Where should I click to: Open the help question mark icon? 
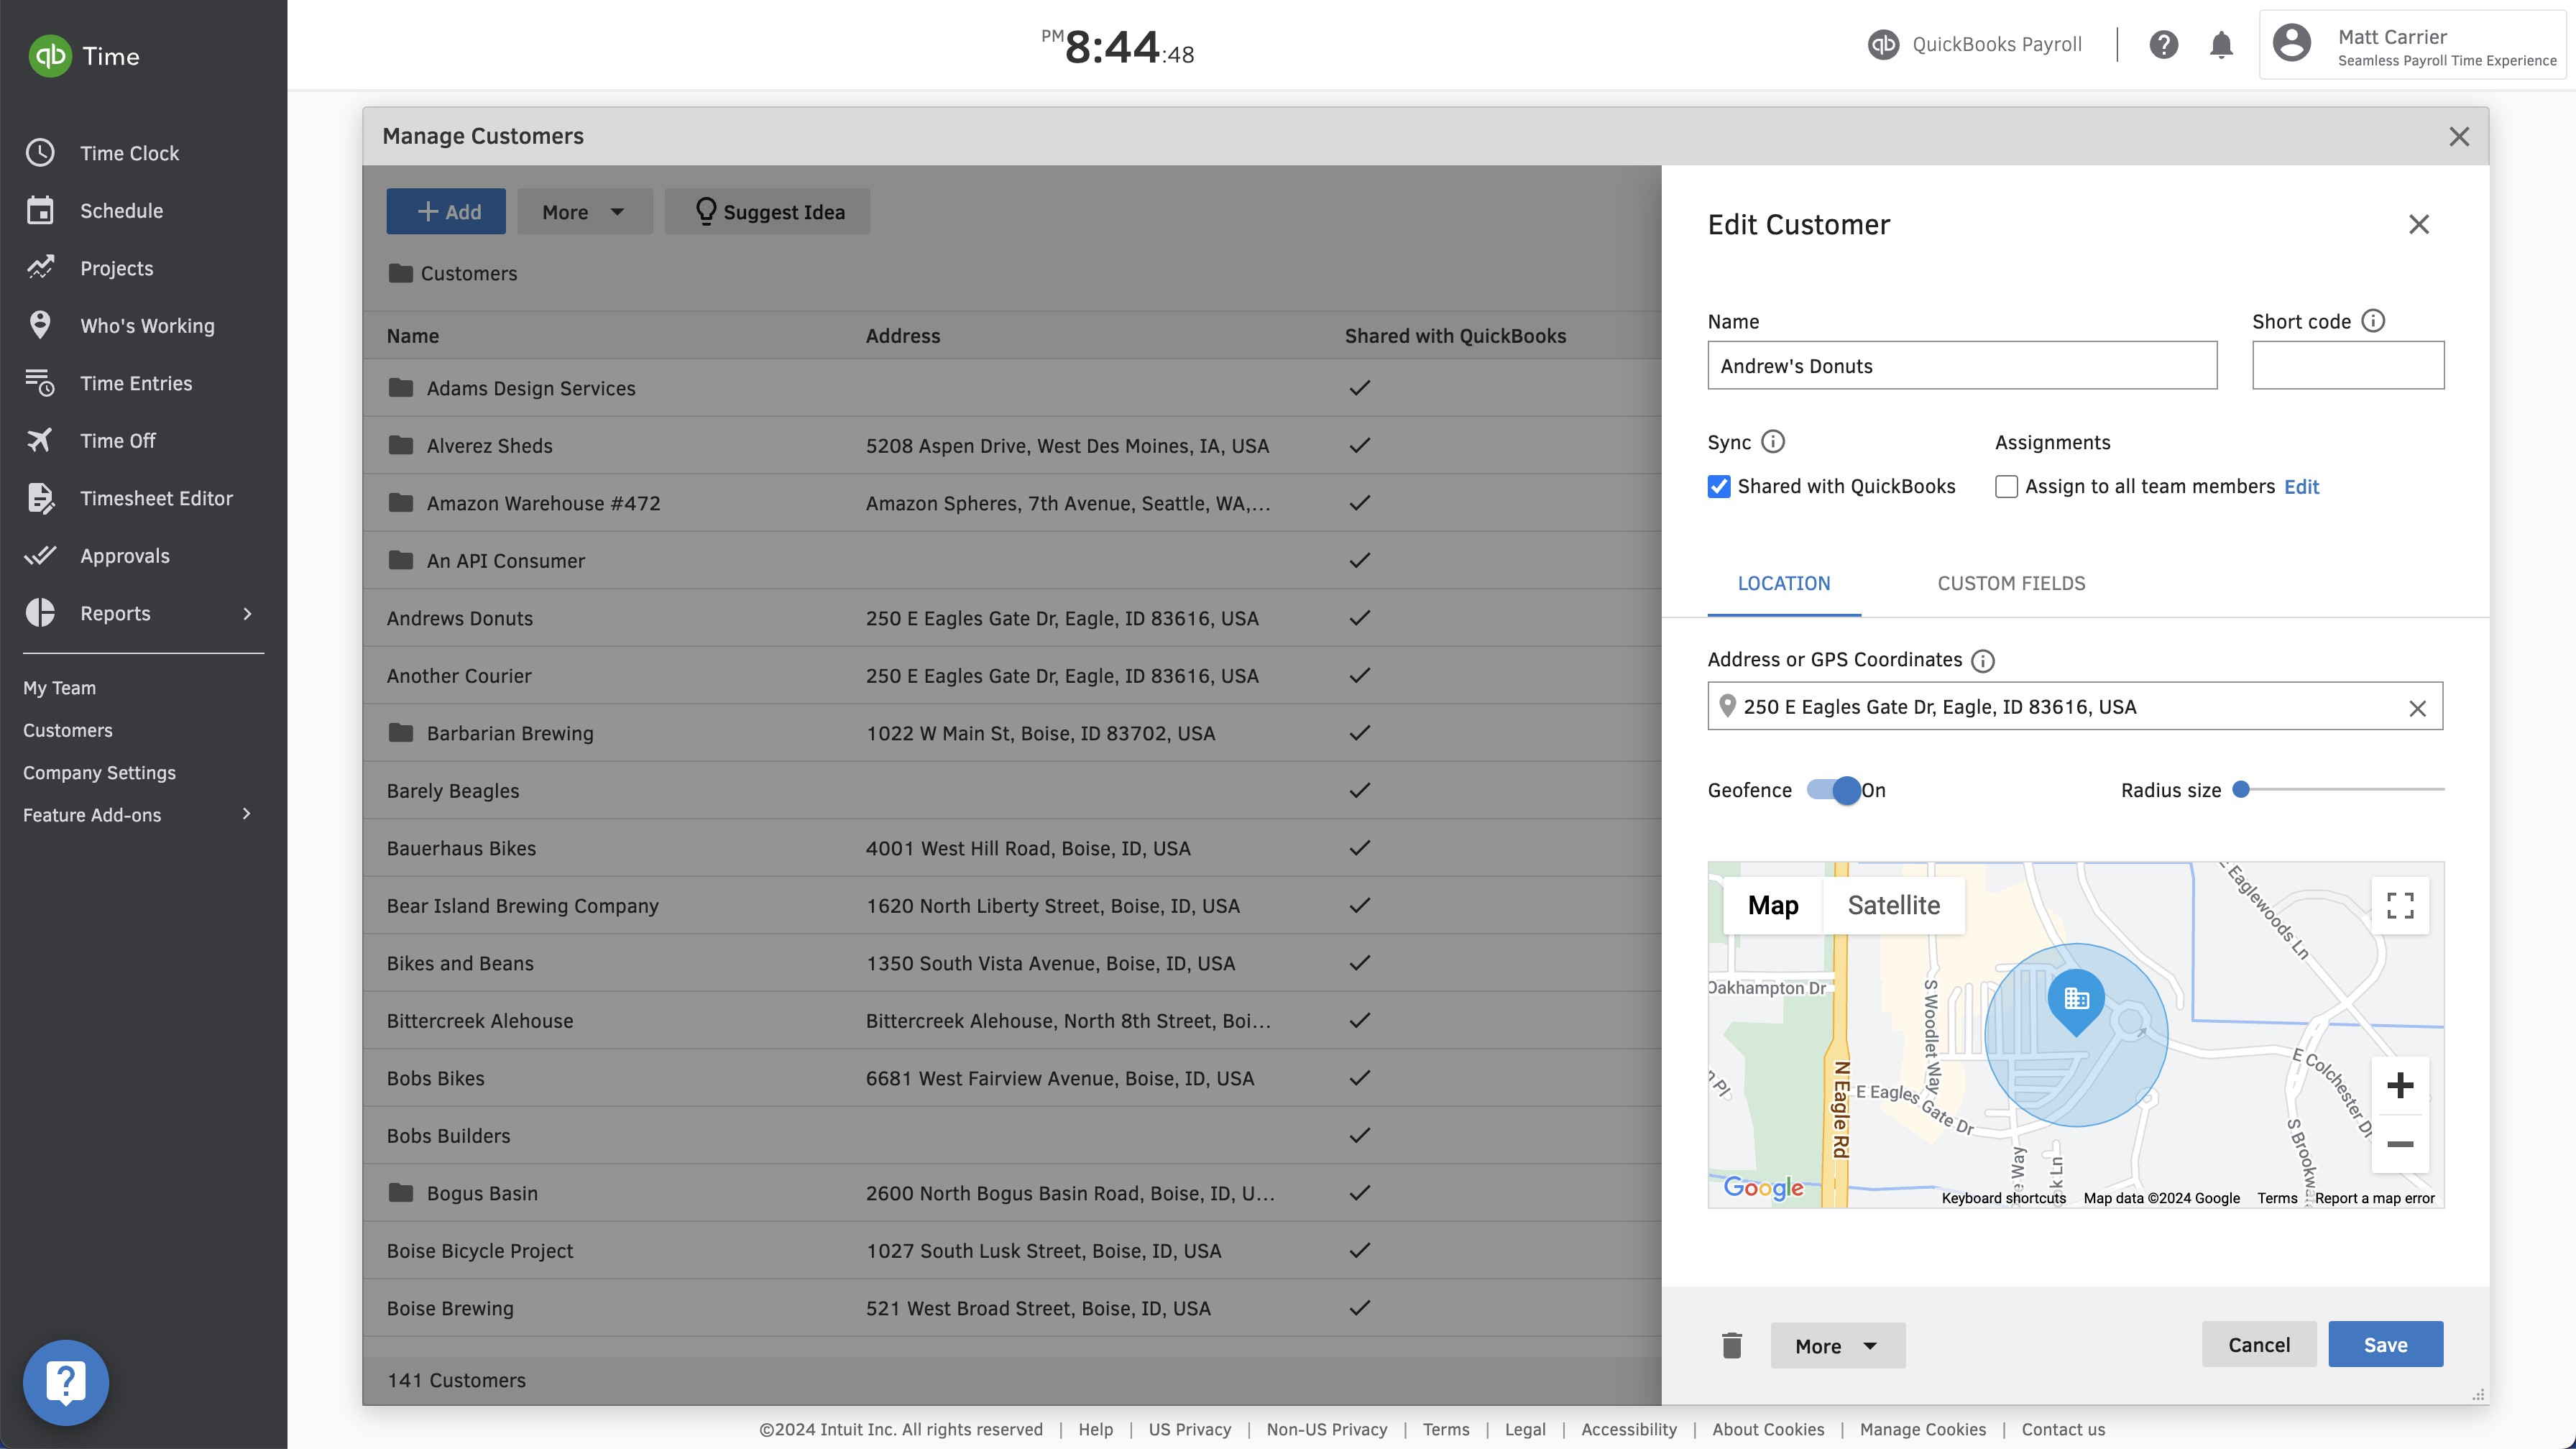click(x=2163, y=45)
